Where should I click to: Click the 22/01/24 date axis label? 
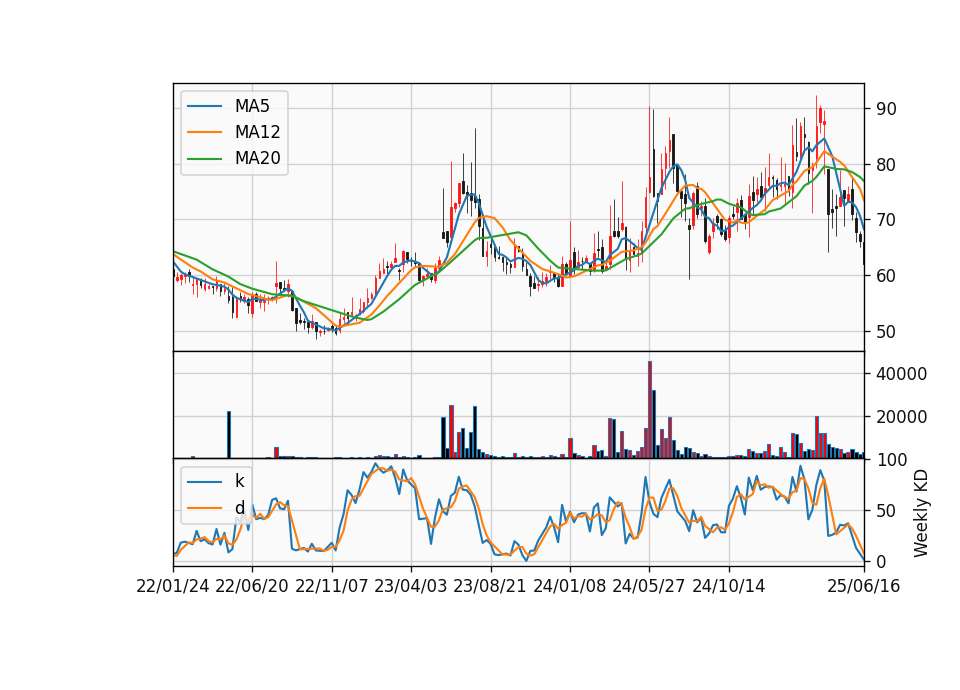tap(173, 587)
